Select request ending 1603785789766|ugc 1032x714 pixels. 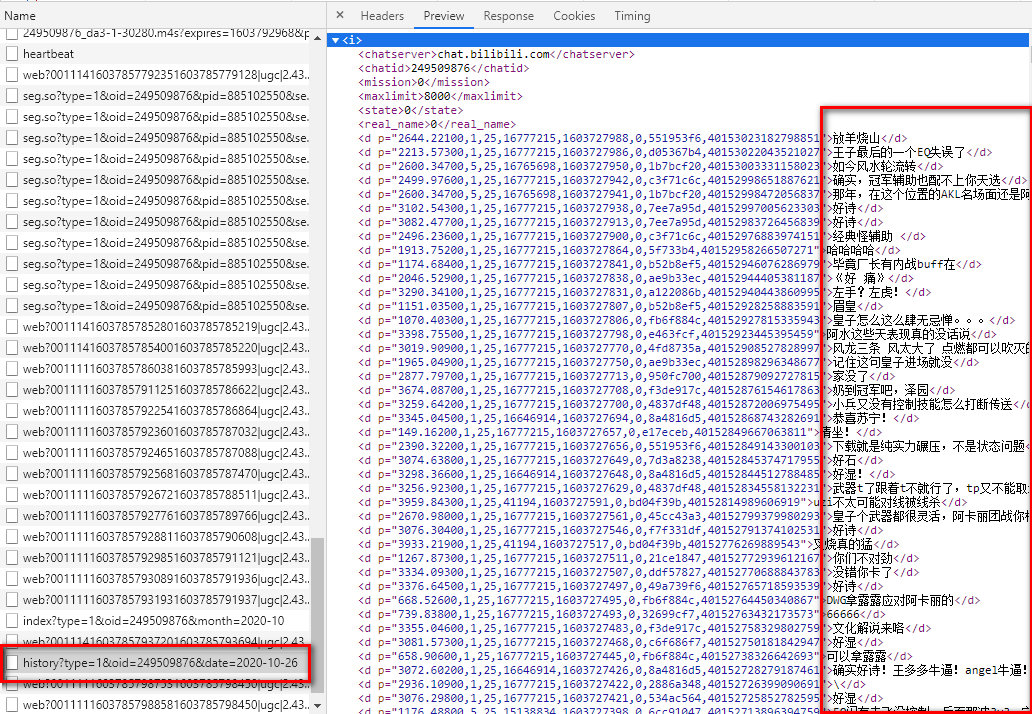(157, 516)
